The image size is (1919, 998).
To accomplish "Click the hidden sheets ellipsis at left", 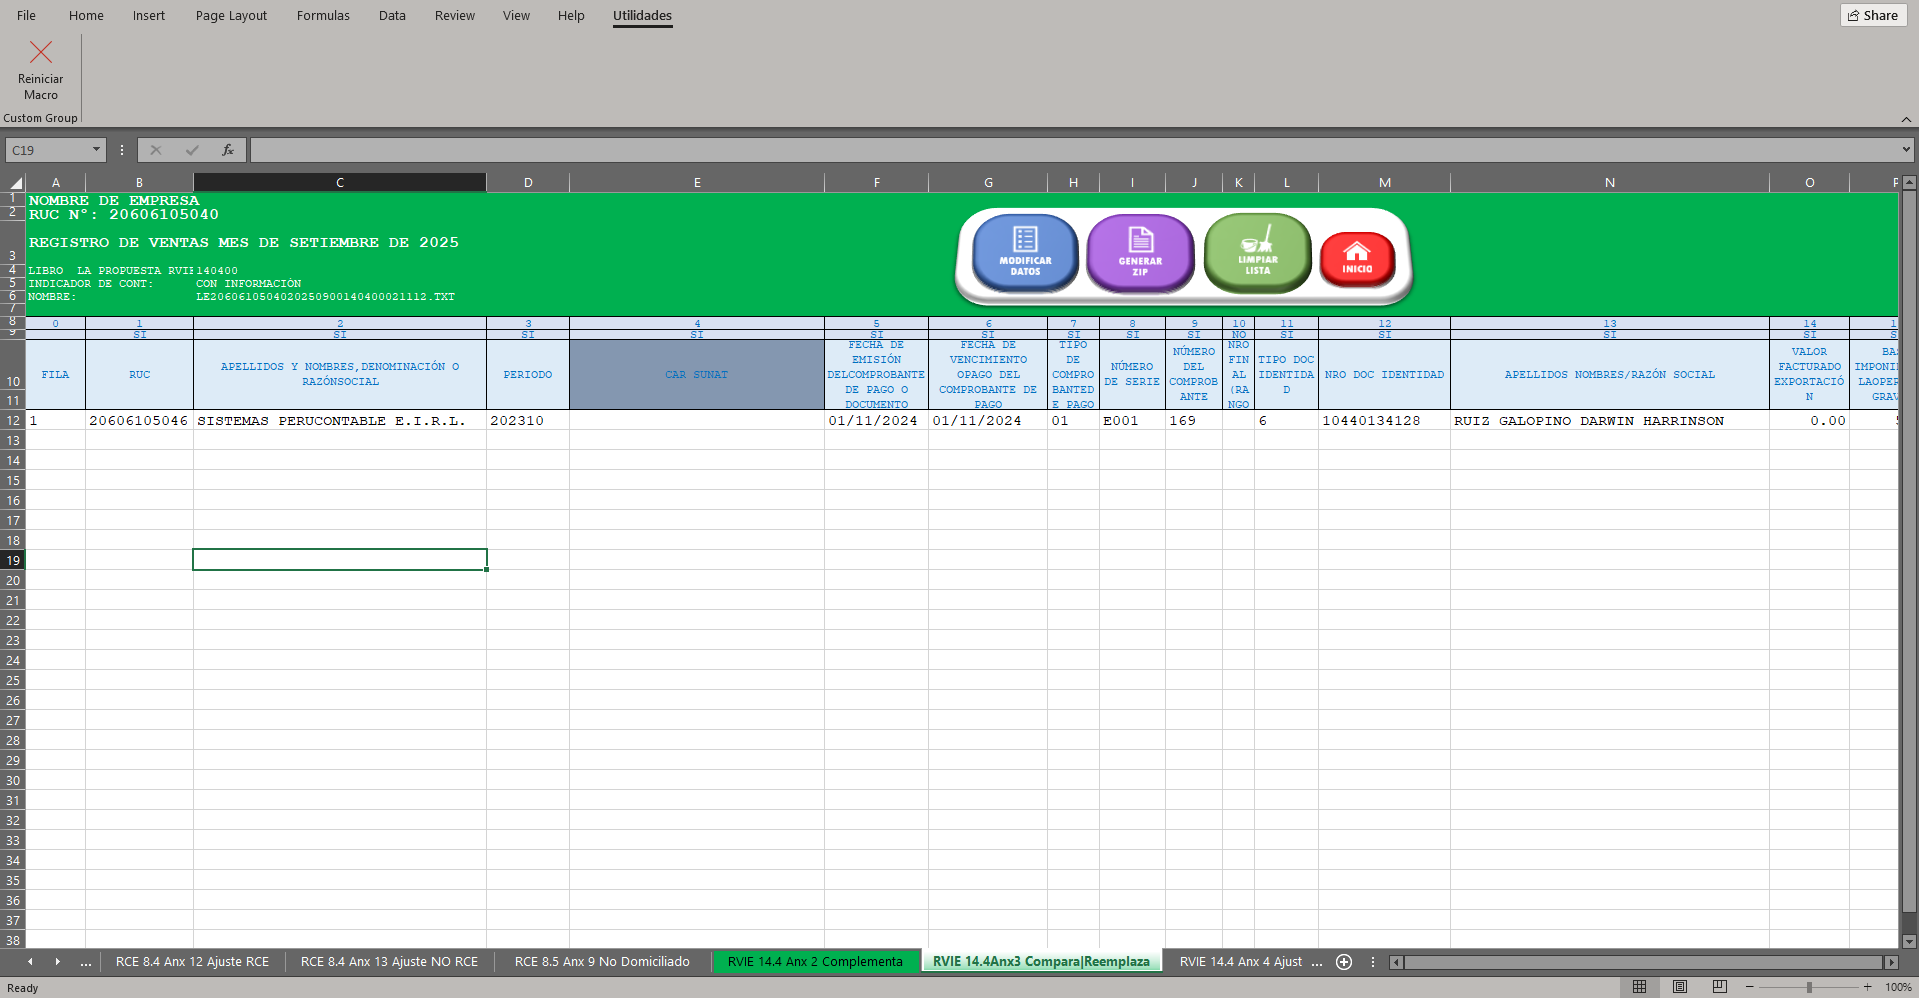I will pyautogui.click(x=86, y=962).
